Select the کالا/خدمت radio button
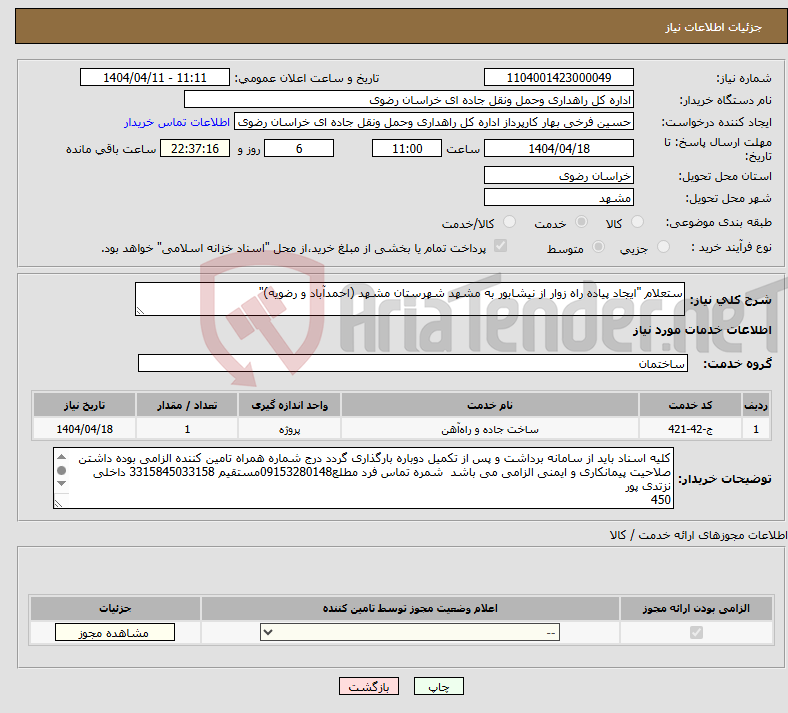This screenshot has height=713, width=788. point(509,222)
